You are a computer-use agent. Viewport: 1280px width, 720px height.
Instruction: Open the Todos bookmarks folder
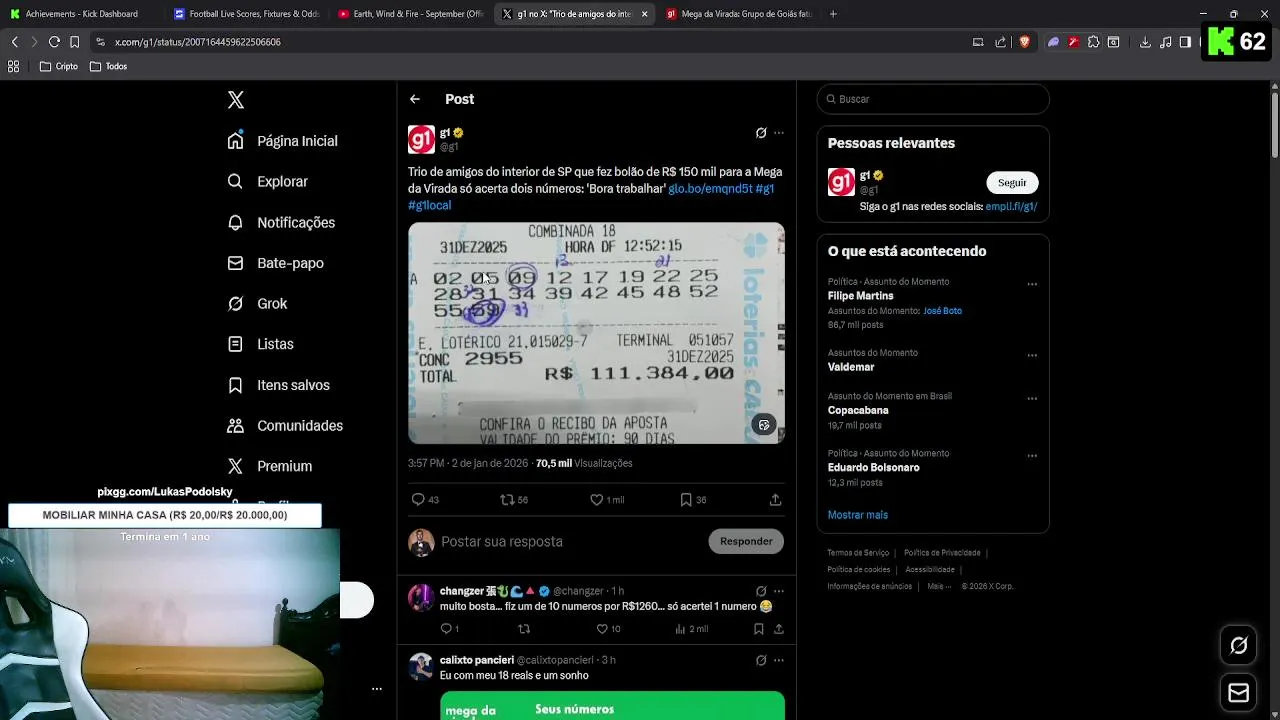(109, 66)
